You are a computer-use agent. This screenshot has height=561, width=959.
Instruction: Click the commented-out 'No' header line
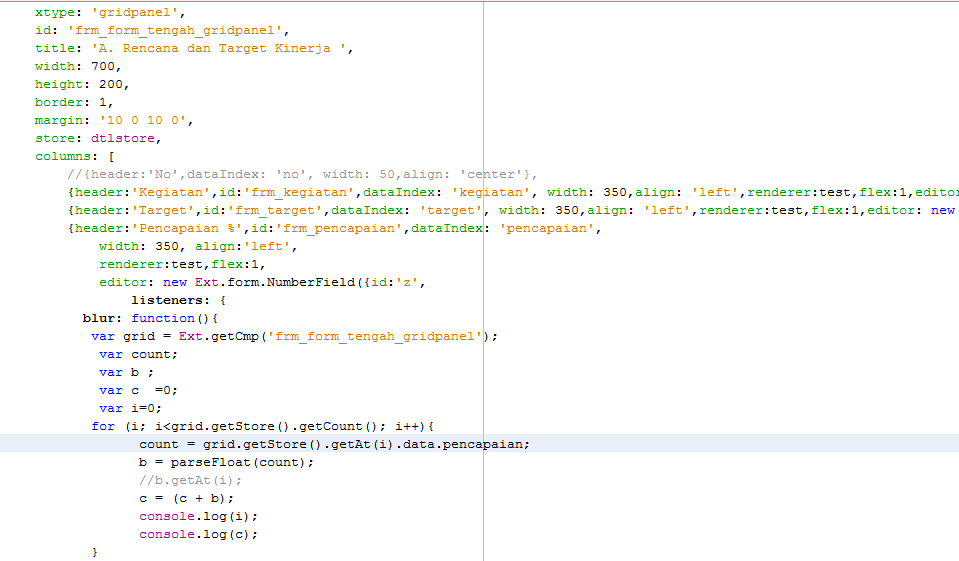(302, 174)
